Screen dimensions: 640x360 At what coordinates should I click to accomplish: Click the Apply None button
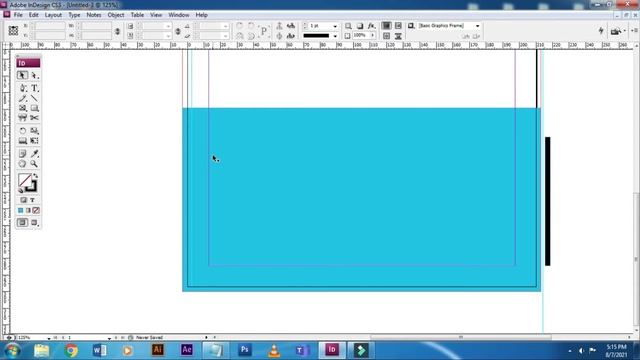[x=36, y=210]
